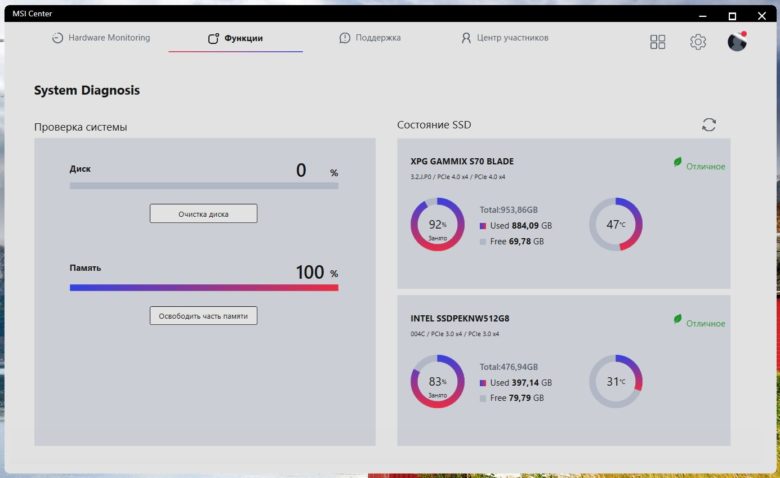Viewport: 780px width, 478px height.
Task: Click the Освободить часть памяти button
Action: [203, 315]
